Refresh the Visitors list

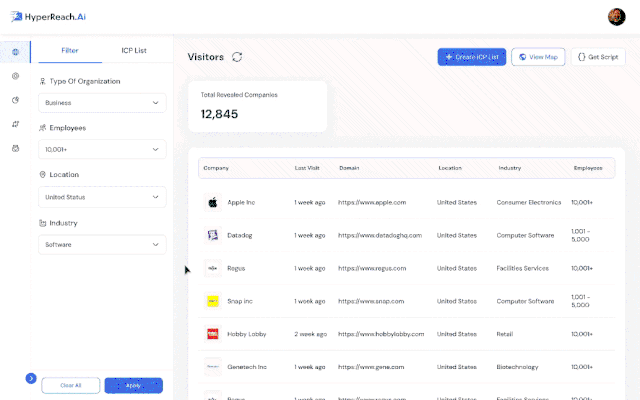pyautogui.click(x=237, y=57)
